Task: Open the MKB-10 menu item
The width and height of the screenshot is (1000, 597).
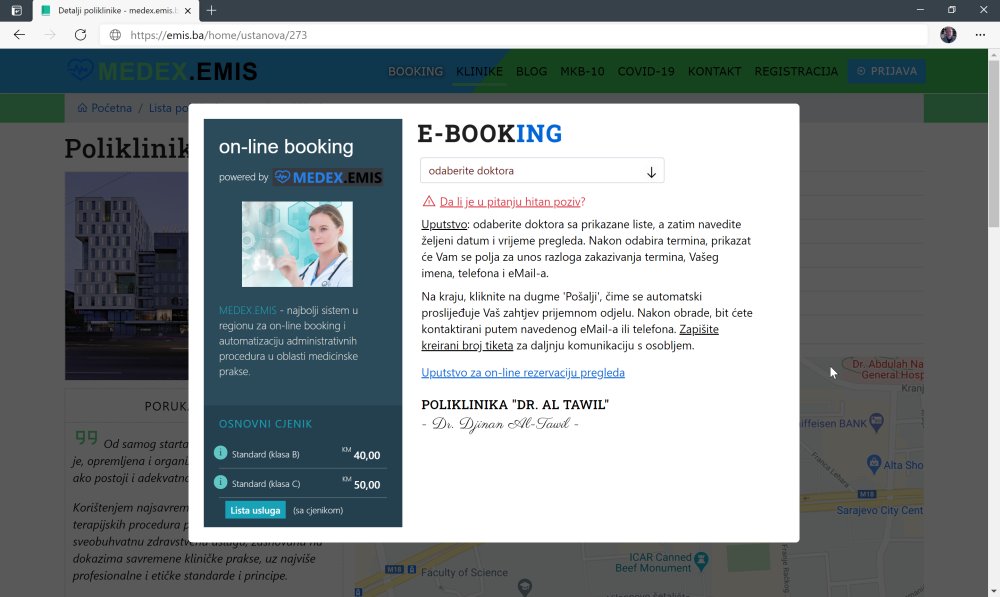Action: pyautogui.click(x=582, y=71)
